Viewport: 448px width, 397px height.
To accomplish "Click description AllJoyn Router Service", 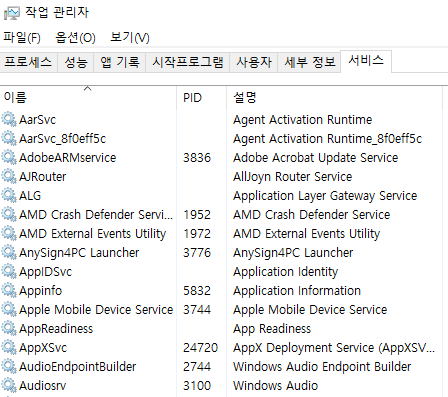I will pos(293,176).
